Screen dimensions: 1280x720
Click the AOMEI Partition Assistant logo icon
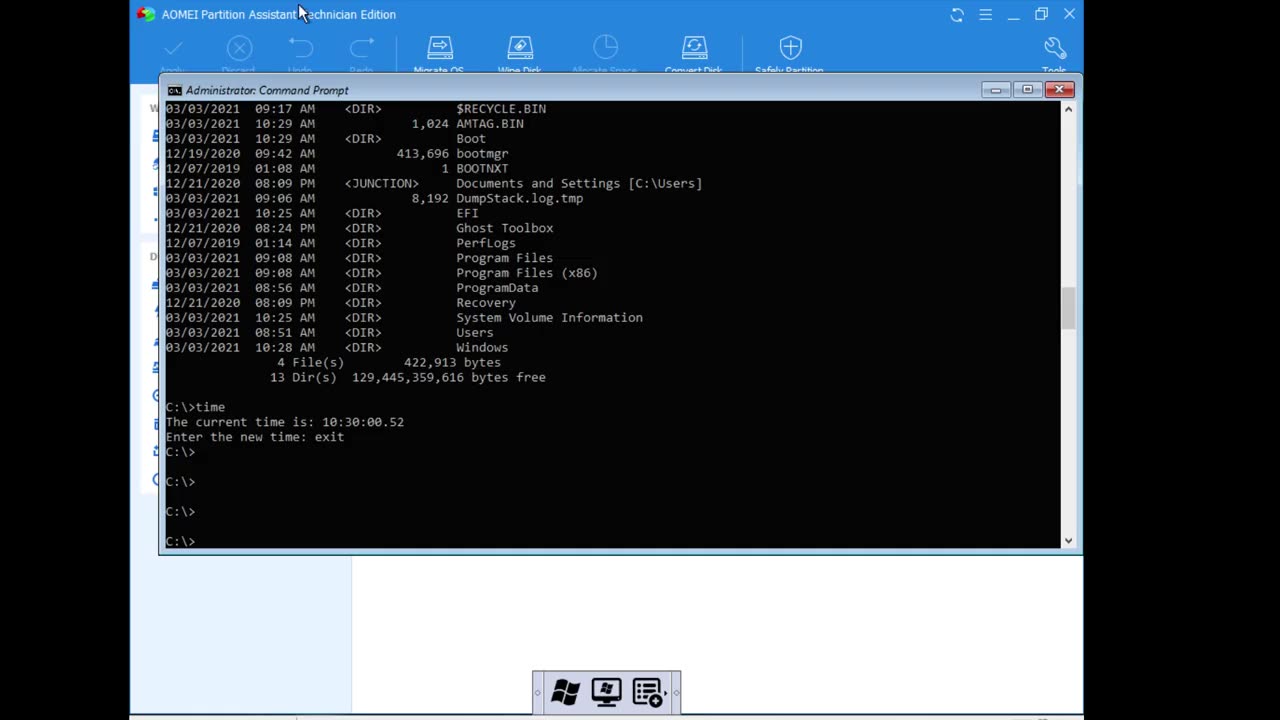146,14
